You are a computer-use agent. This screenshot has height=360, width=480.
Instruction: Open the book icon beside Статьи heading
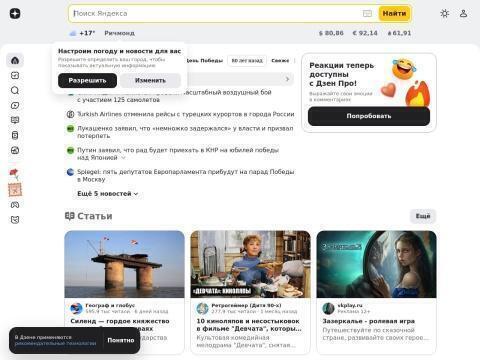click(69, 216)
